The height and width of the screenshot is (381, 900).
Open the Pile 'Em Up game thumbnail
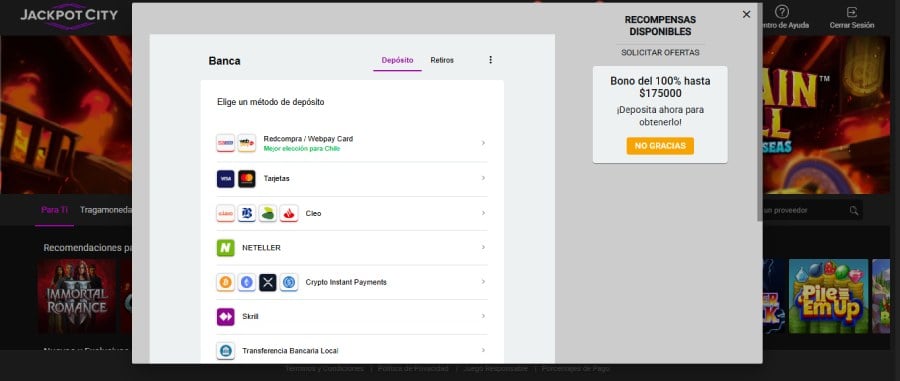[x=828, y=296]
